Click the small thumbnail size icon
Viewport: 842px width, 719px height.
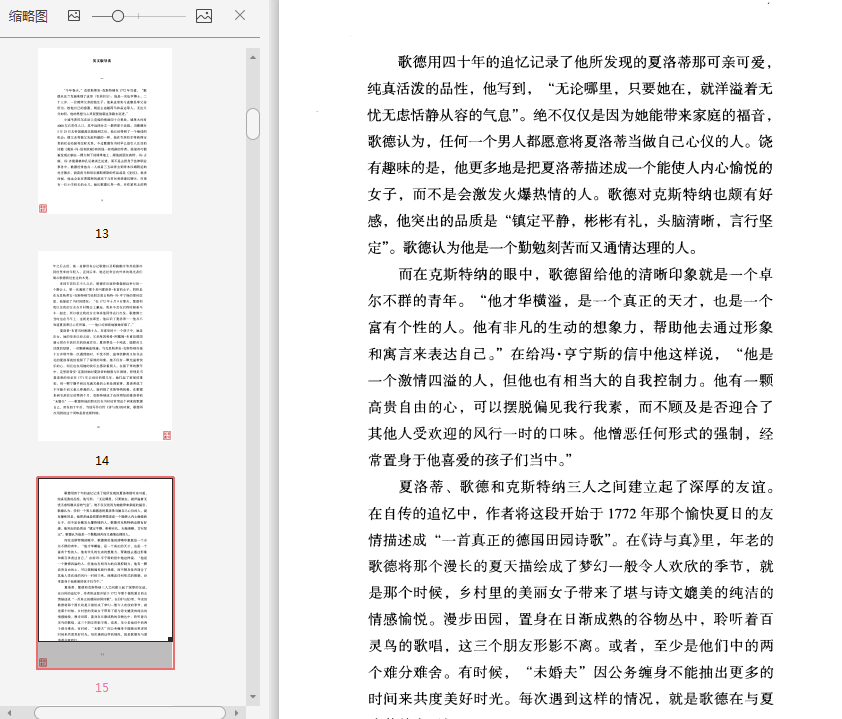click(x=74, y=16)
